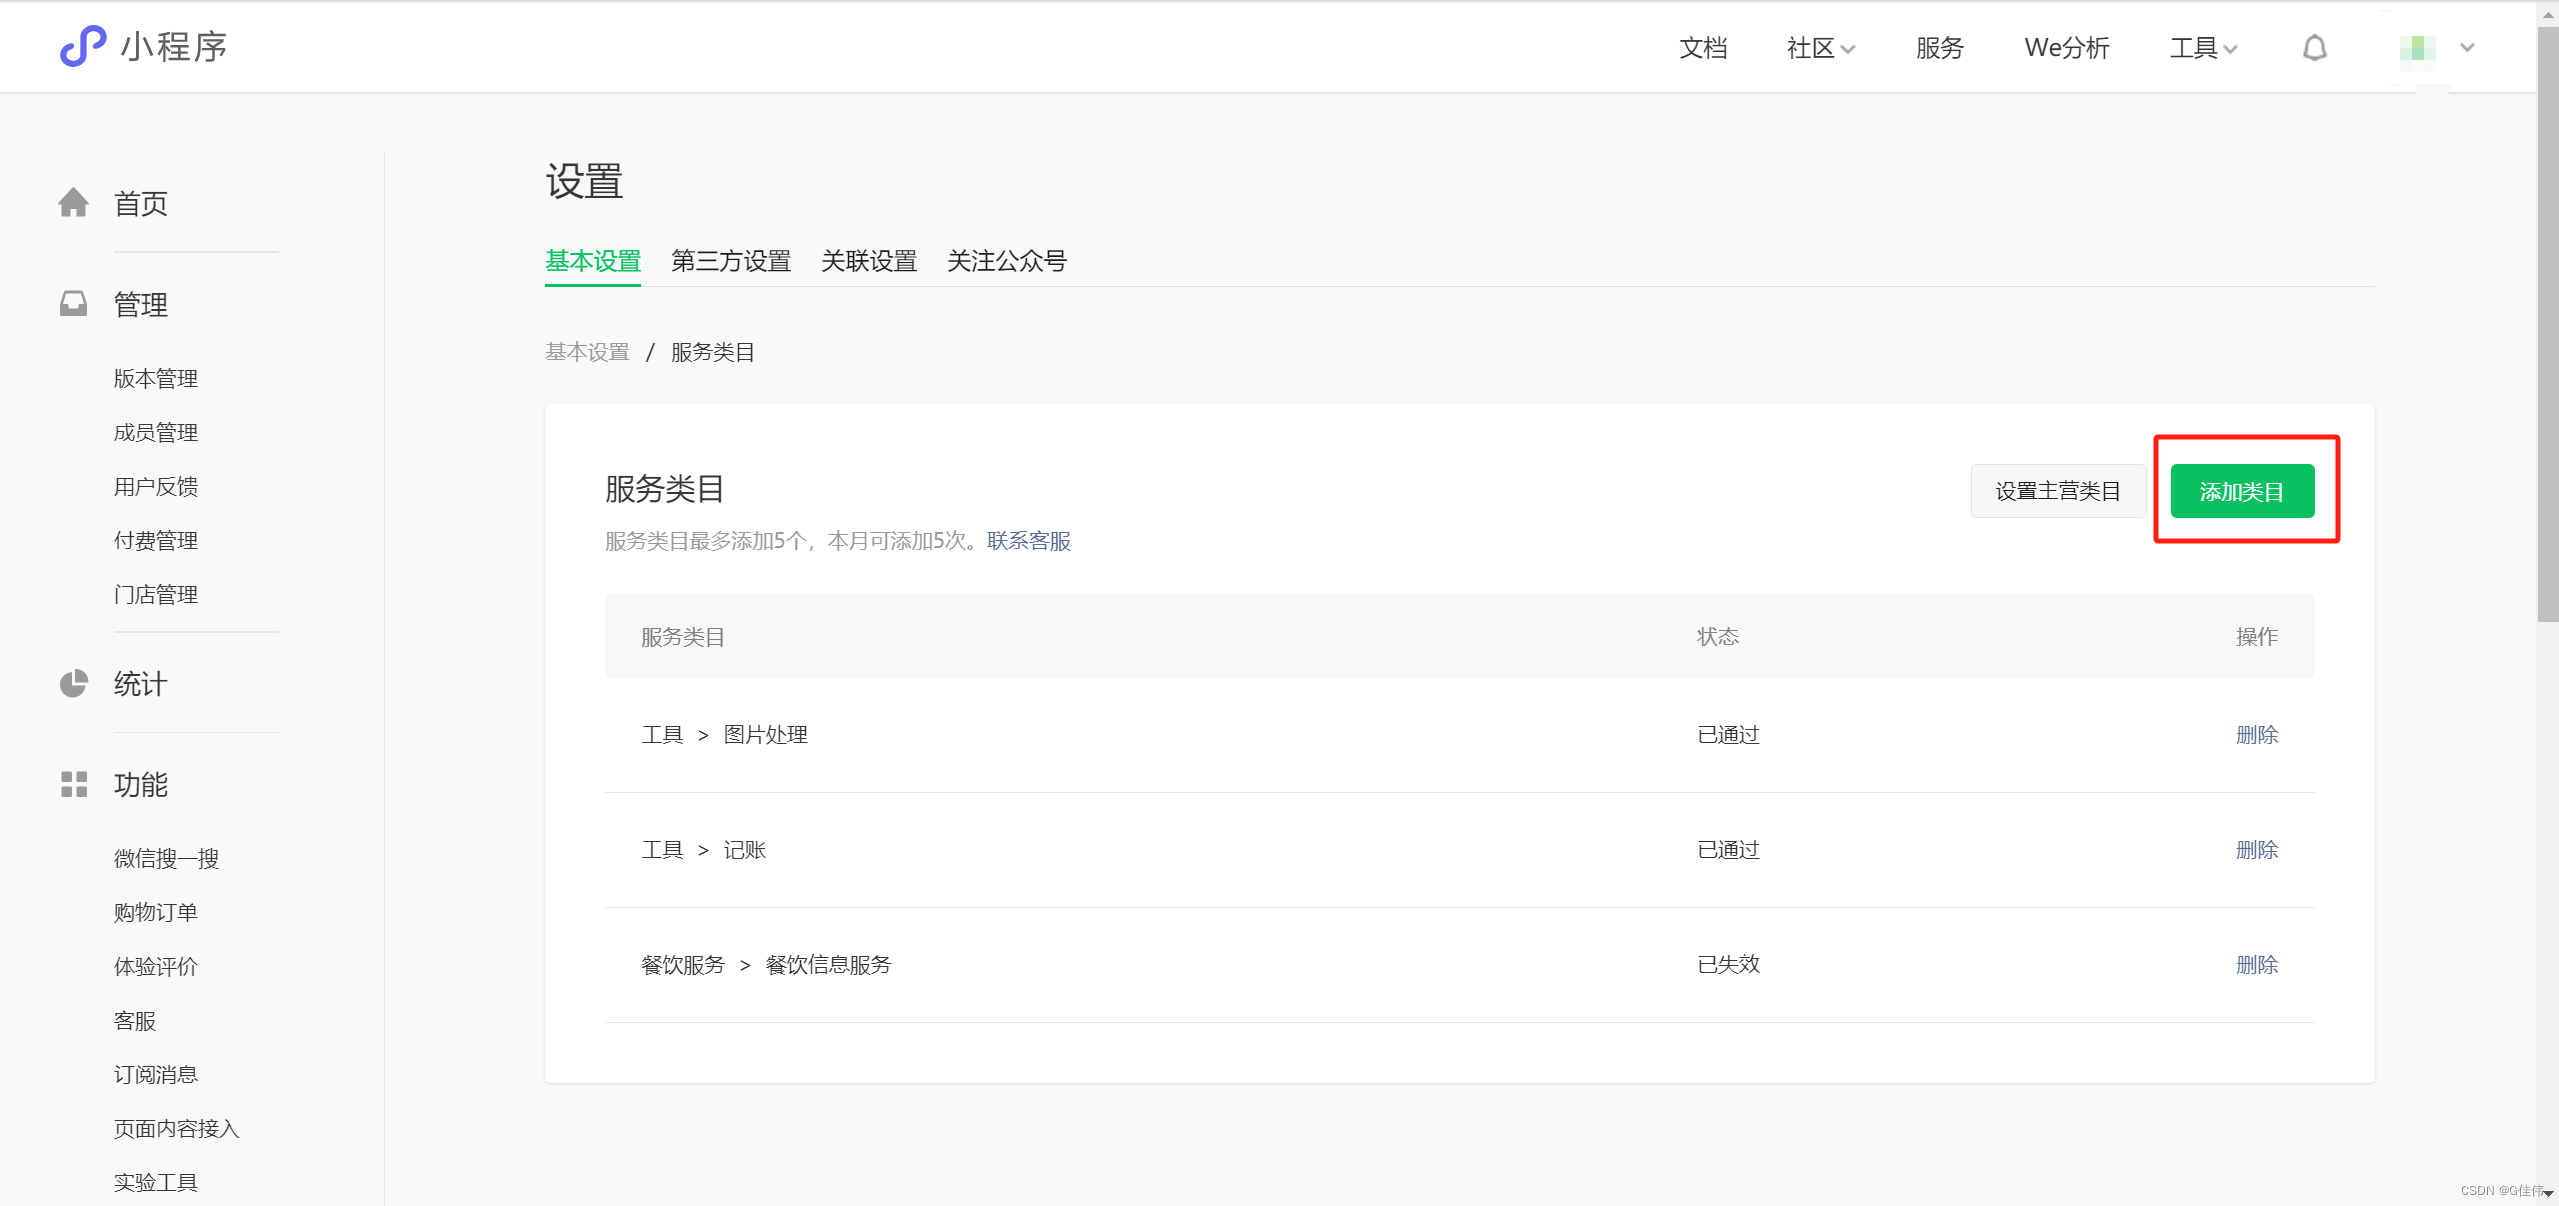Go to 基本设置 breadcrumb link
Viewport: 2559px width, 1206px height.
click(587, 352)
